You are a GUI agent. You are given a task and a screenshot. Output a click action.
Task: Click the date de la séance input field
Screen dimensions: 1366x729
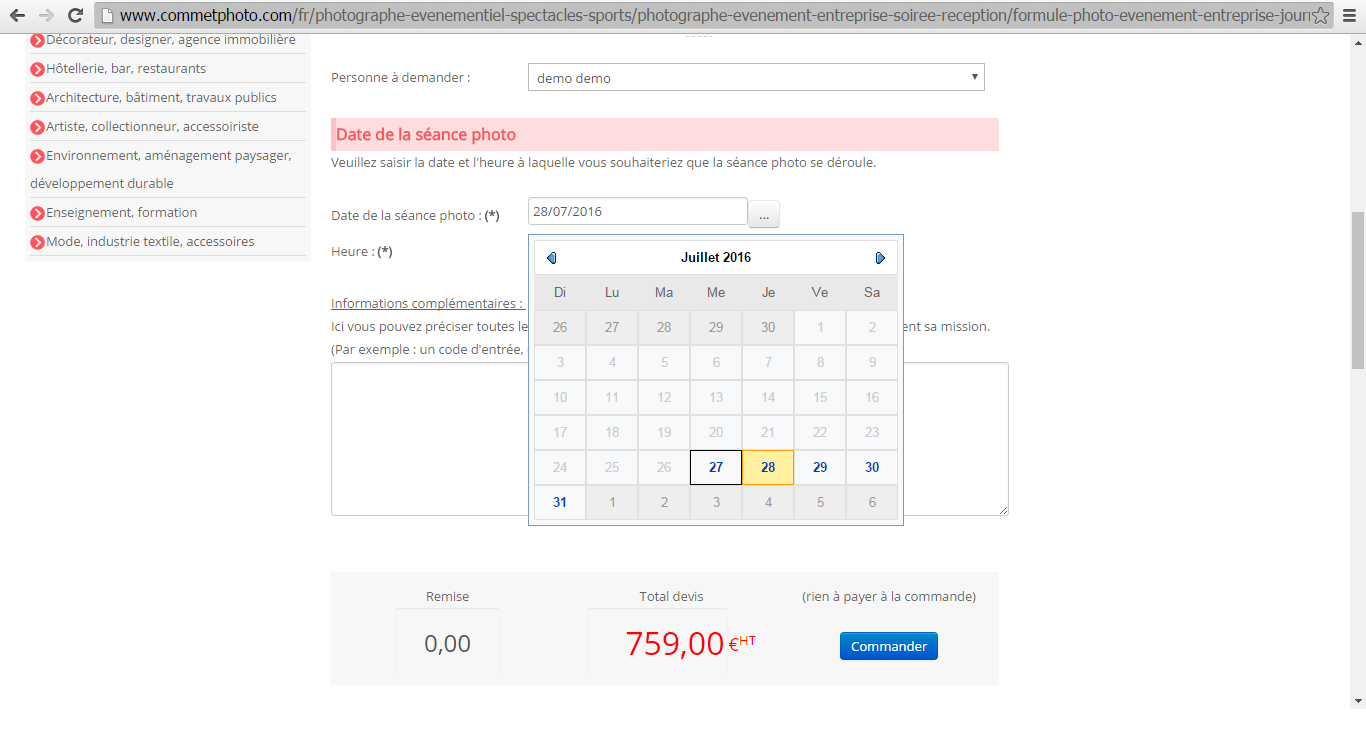pos(638,211)
